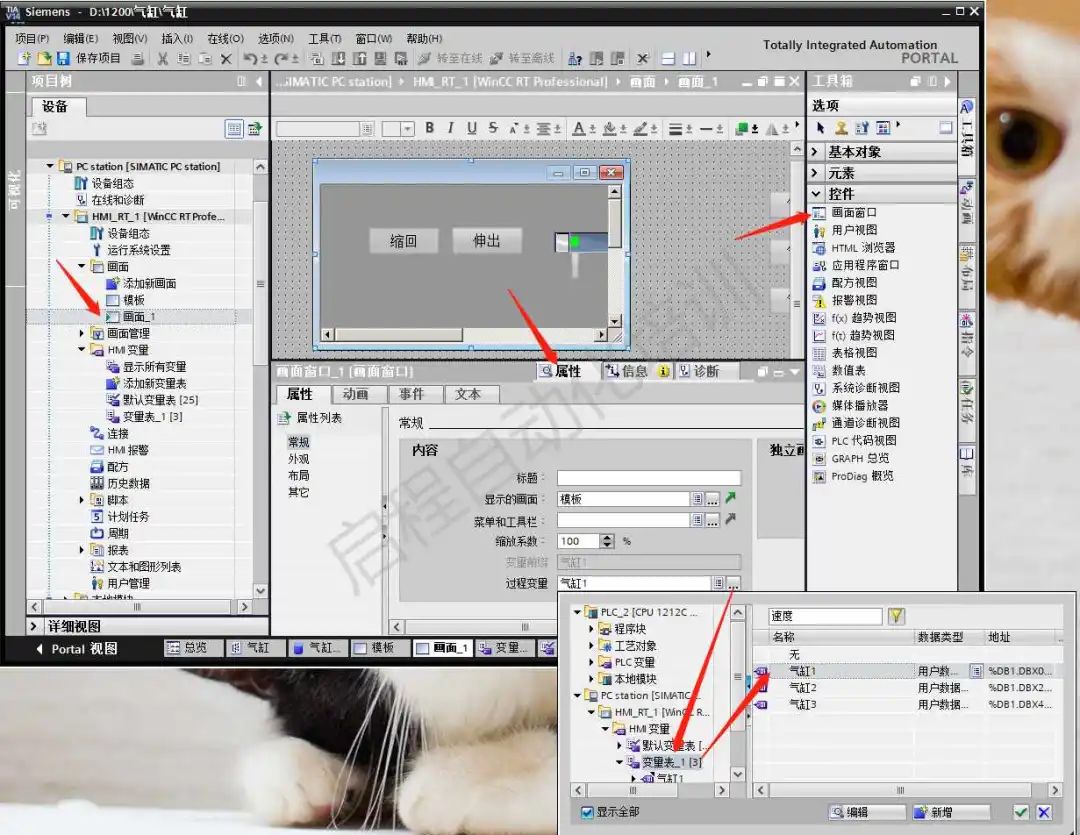
Task: Toggle bold text formatting
Action: click(430, 127)
